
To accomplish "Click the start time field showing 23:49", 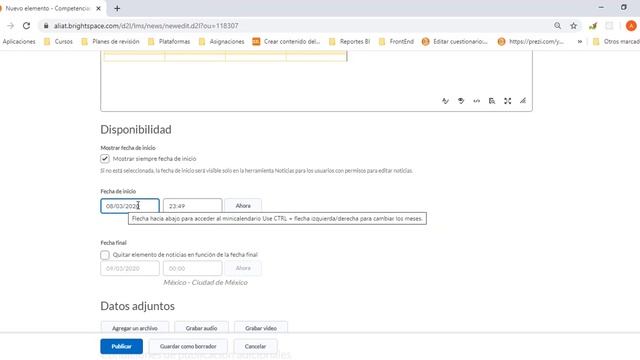I will click(192, 206).
